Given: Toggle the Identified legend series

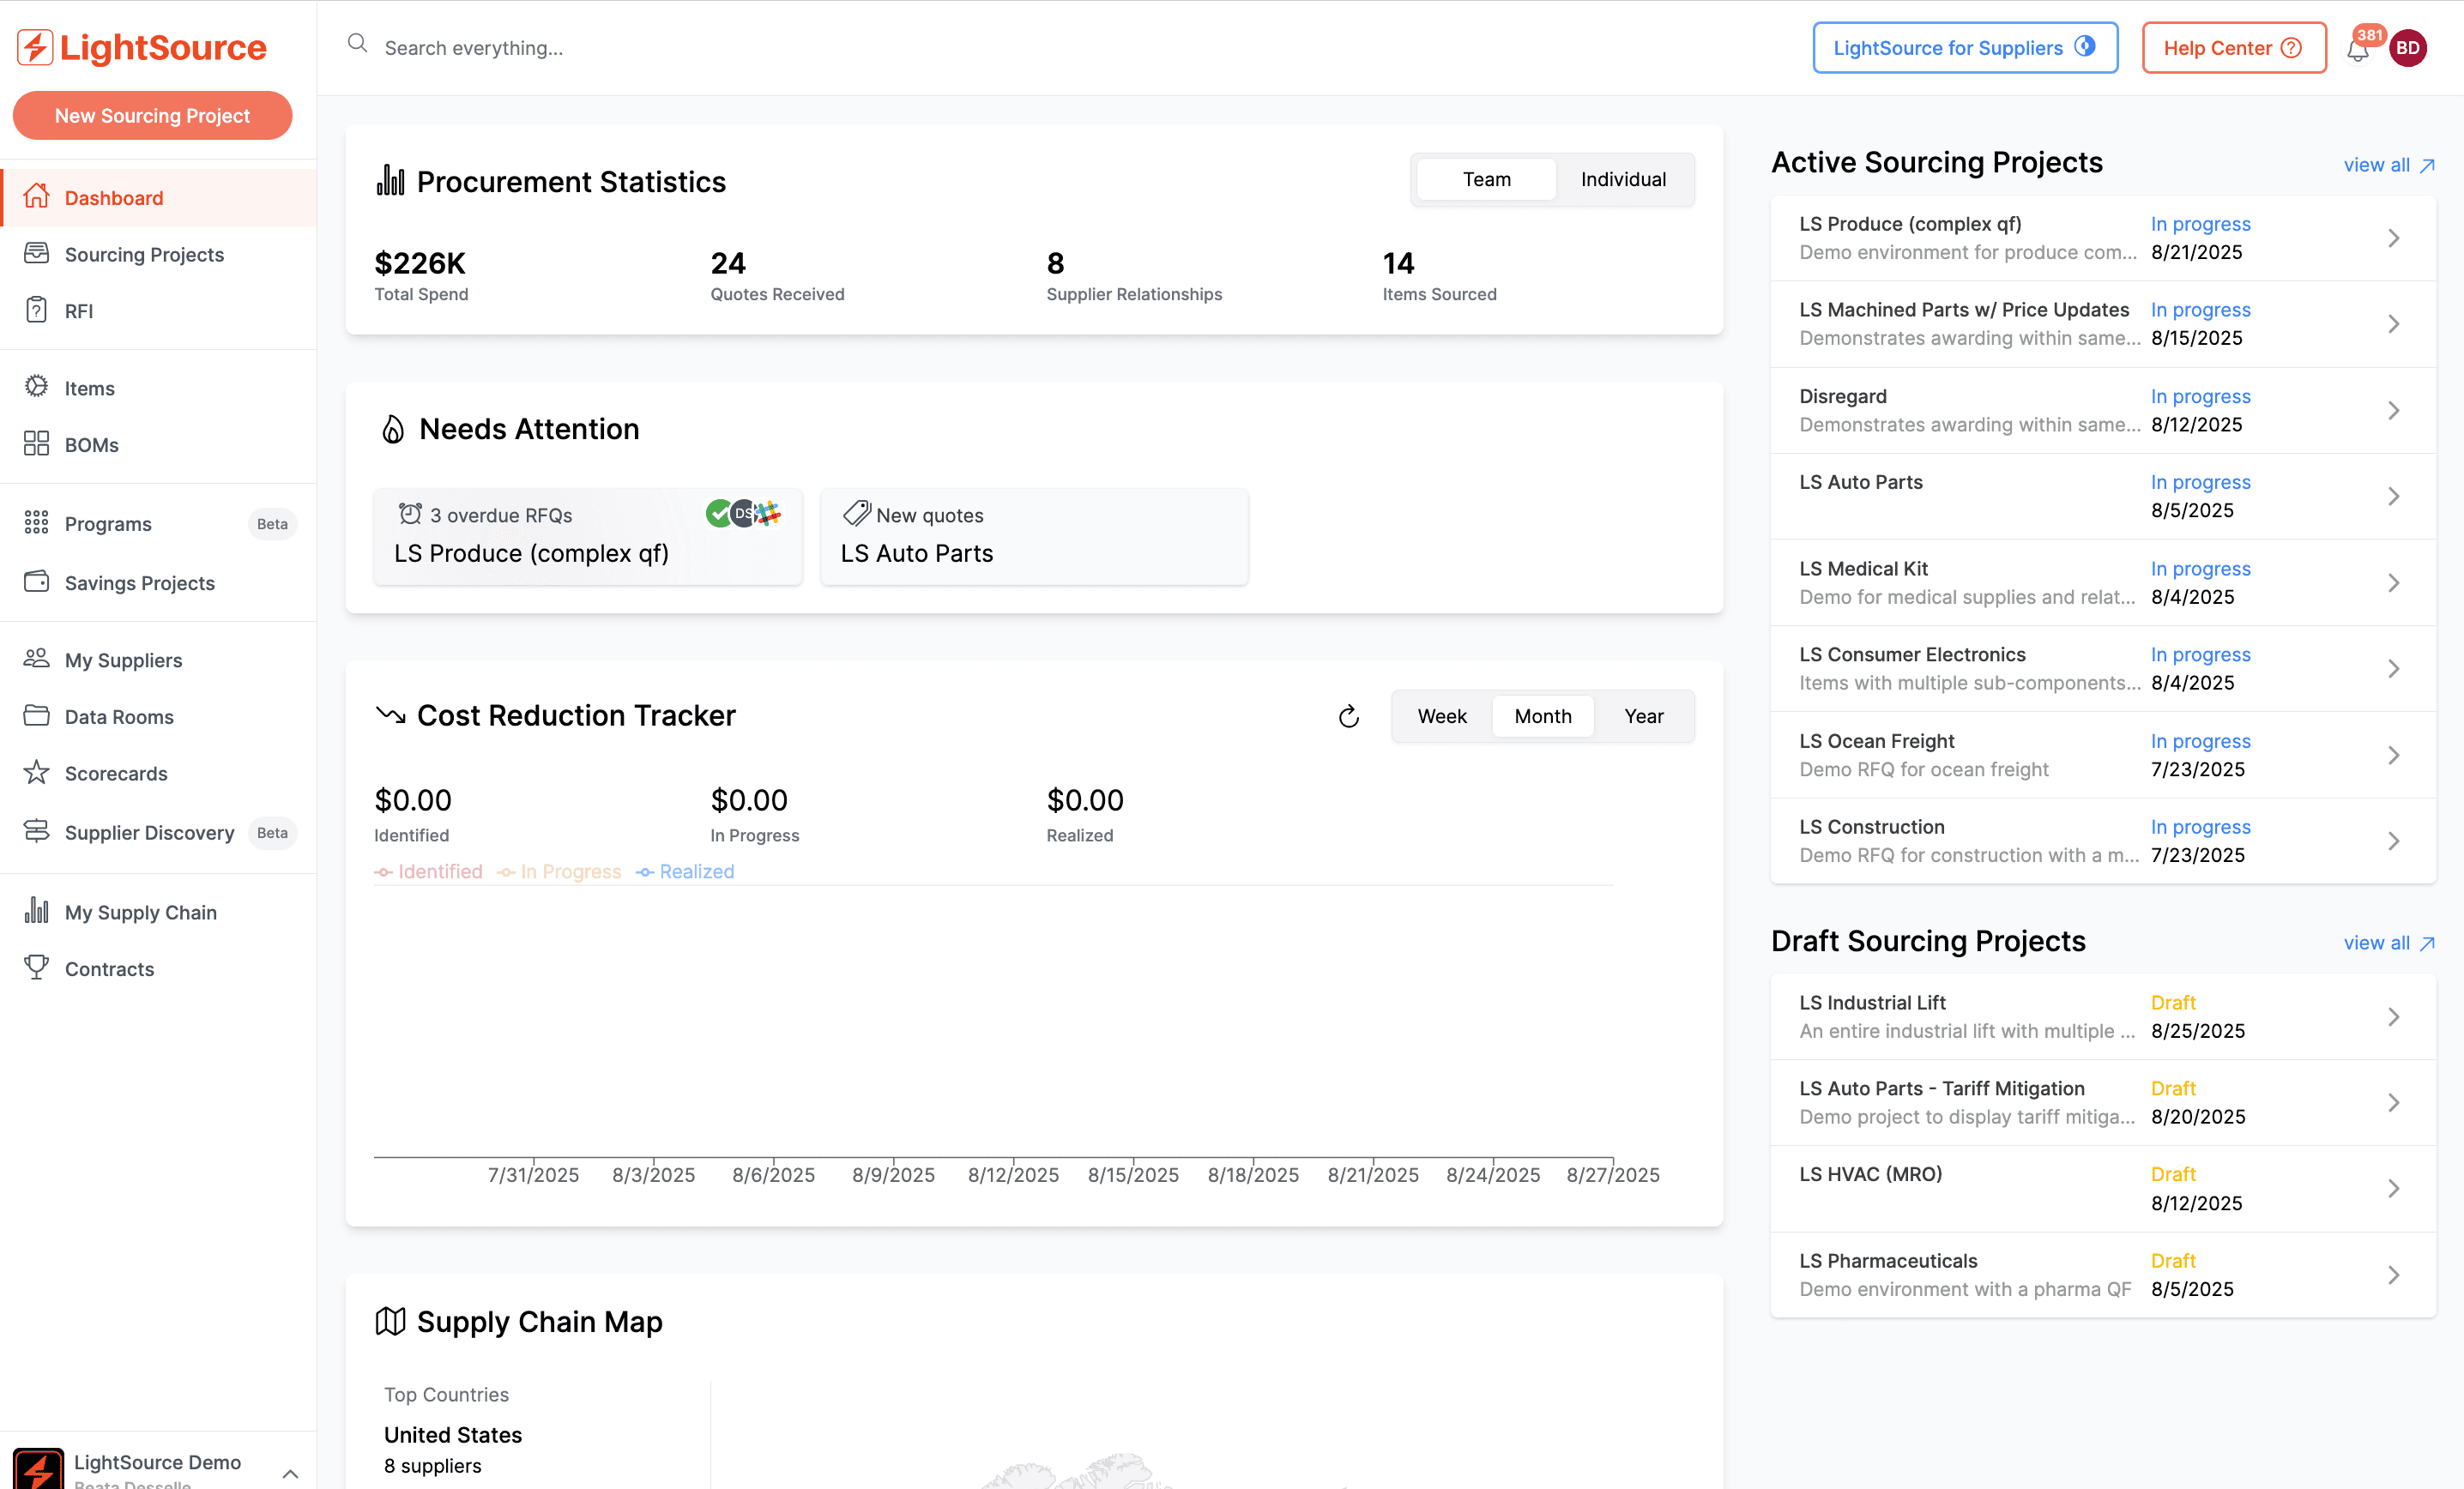Looking at the screenshot, I should 428,871.
